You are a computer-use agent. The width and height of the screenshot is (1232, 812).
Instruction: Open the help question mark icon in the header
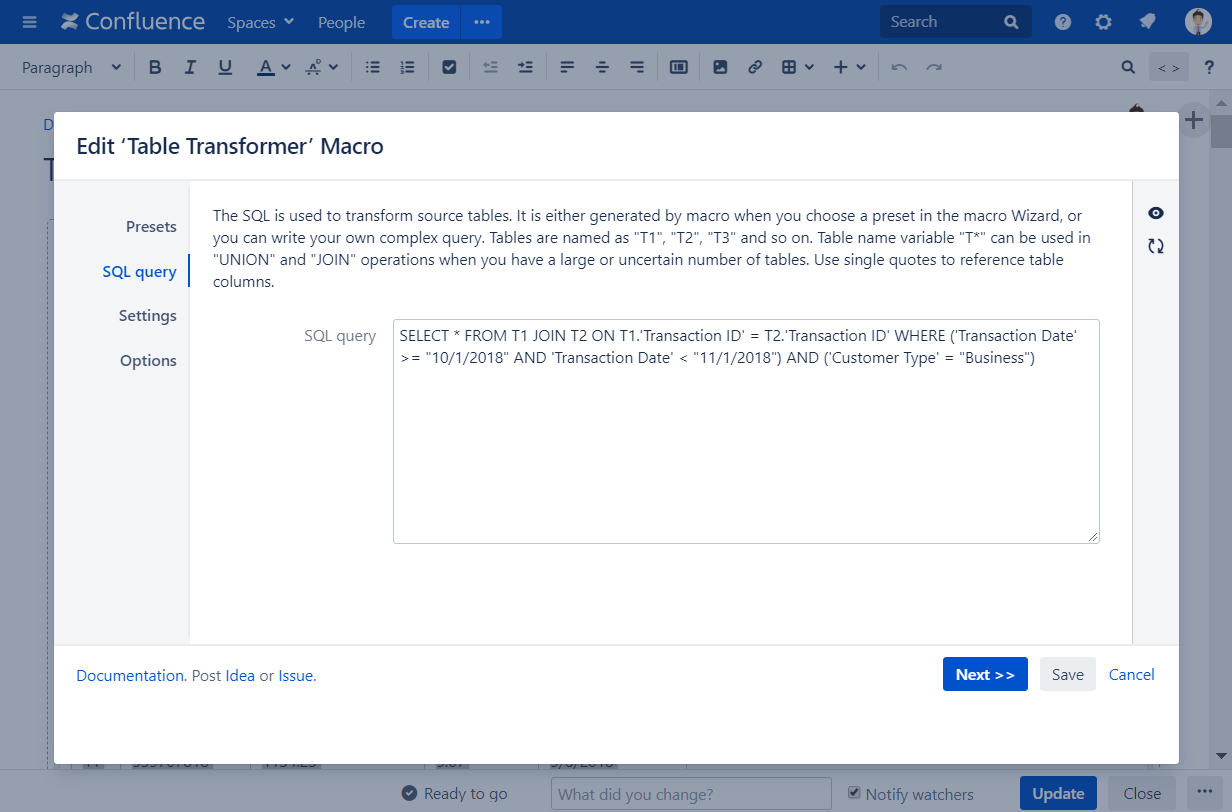(x=1063, y=22)
